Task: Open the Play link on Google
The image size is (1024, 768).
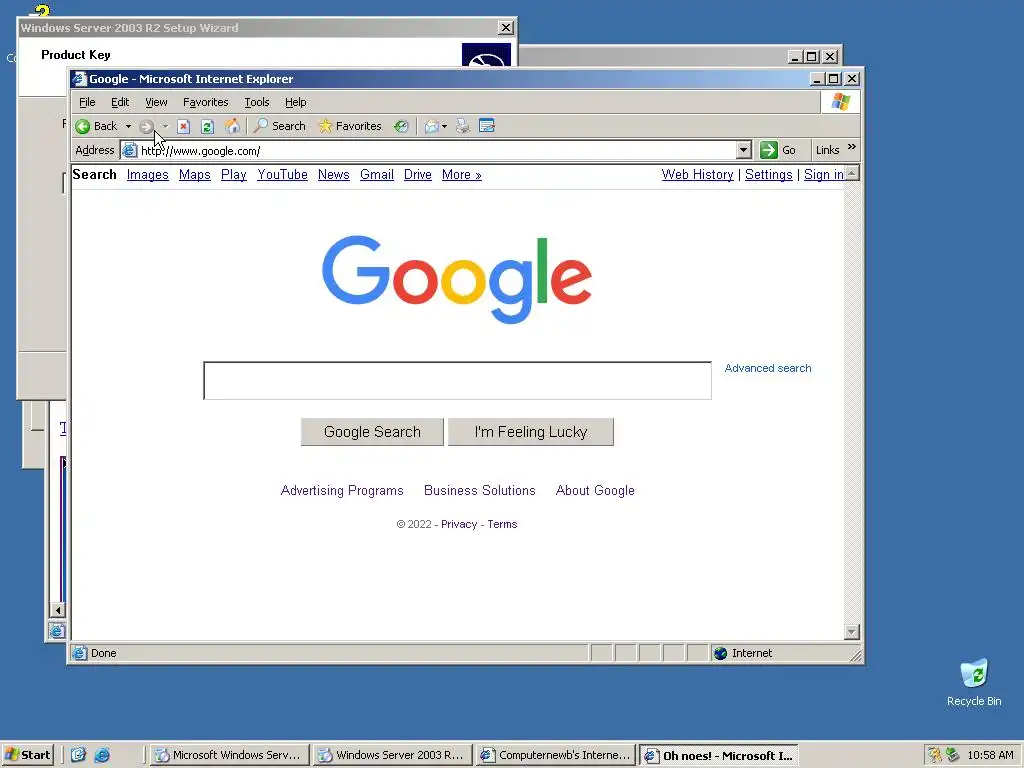Action: pyautogui.click(x=234, y=175)
